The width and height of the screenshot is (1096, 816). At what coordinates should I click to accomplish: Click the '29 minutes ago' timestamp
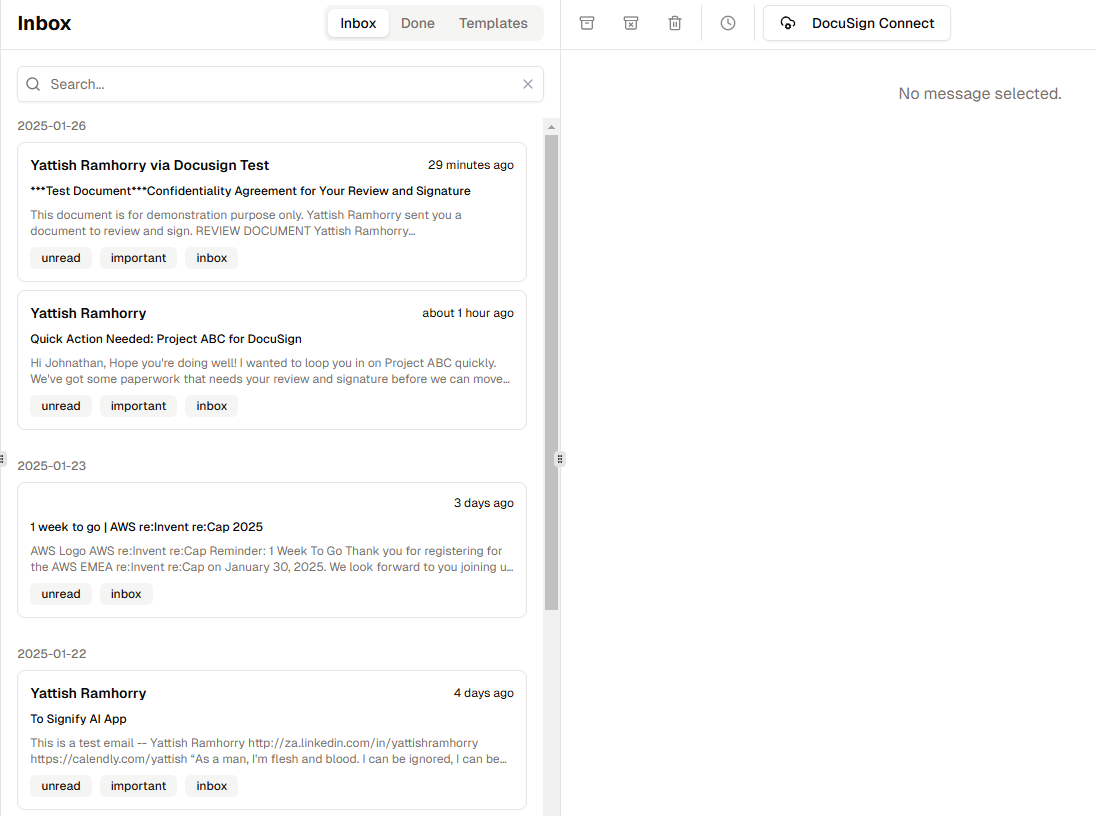point(470,165)
